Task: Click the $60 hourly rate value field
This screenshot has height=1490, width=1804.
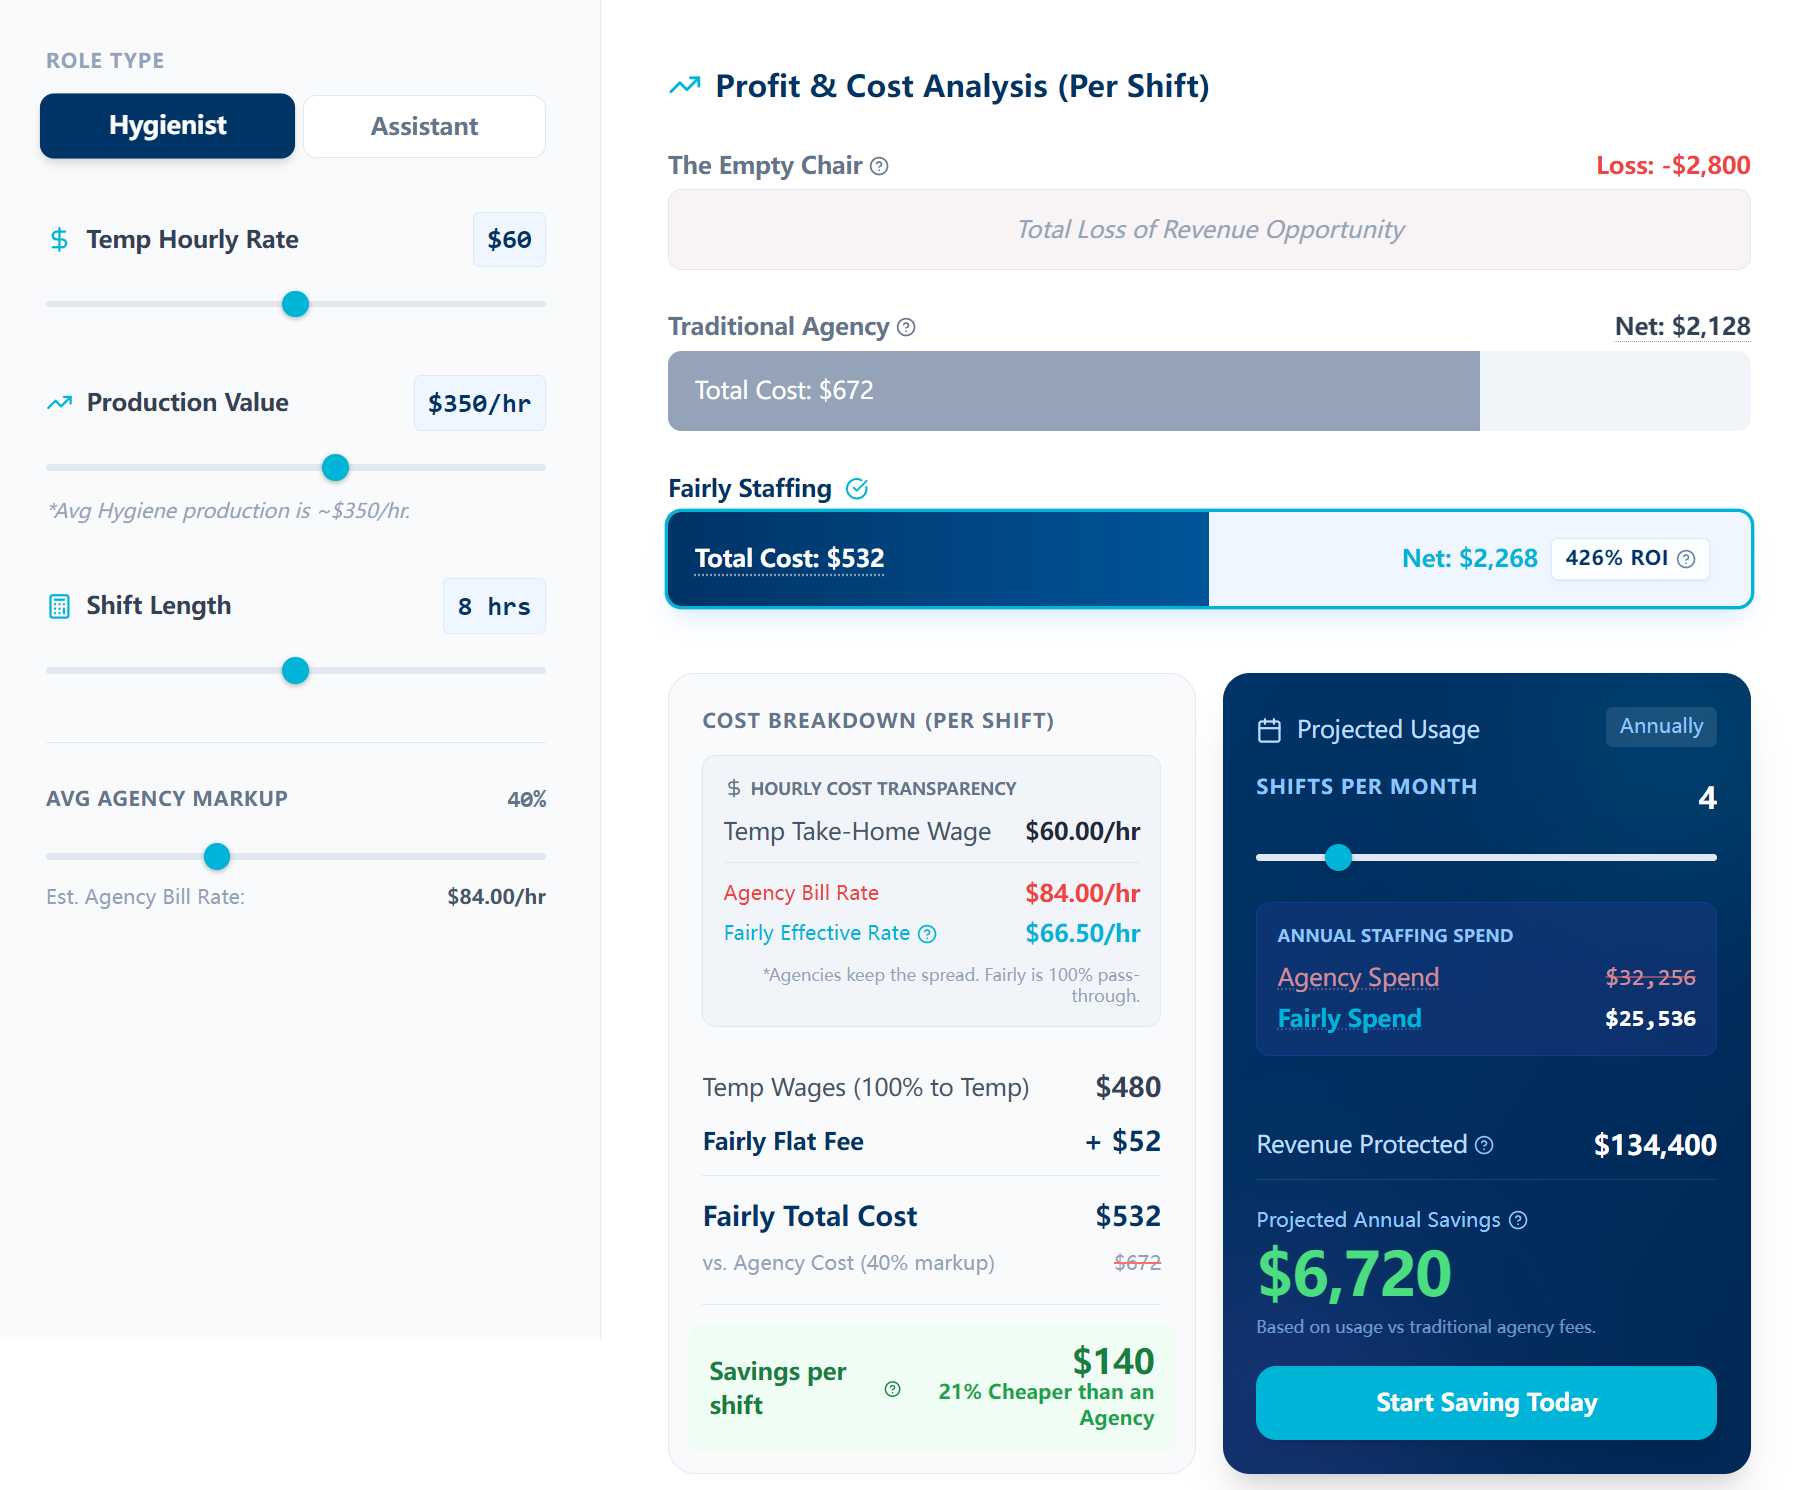Action: (x=509, y=240)
